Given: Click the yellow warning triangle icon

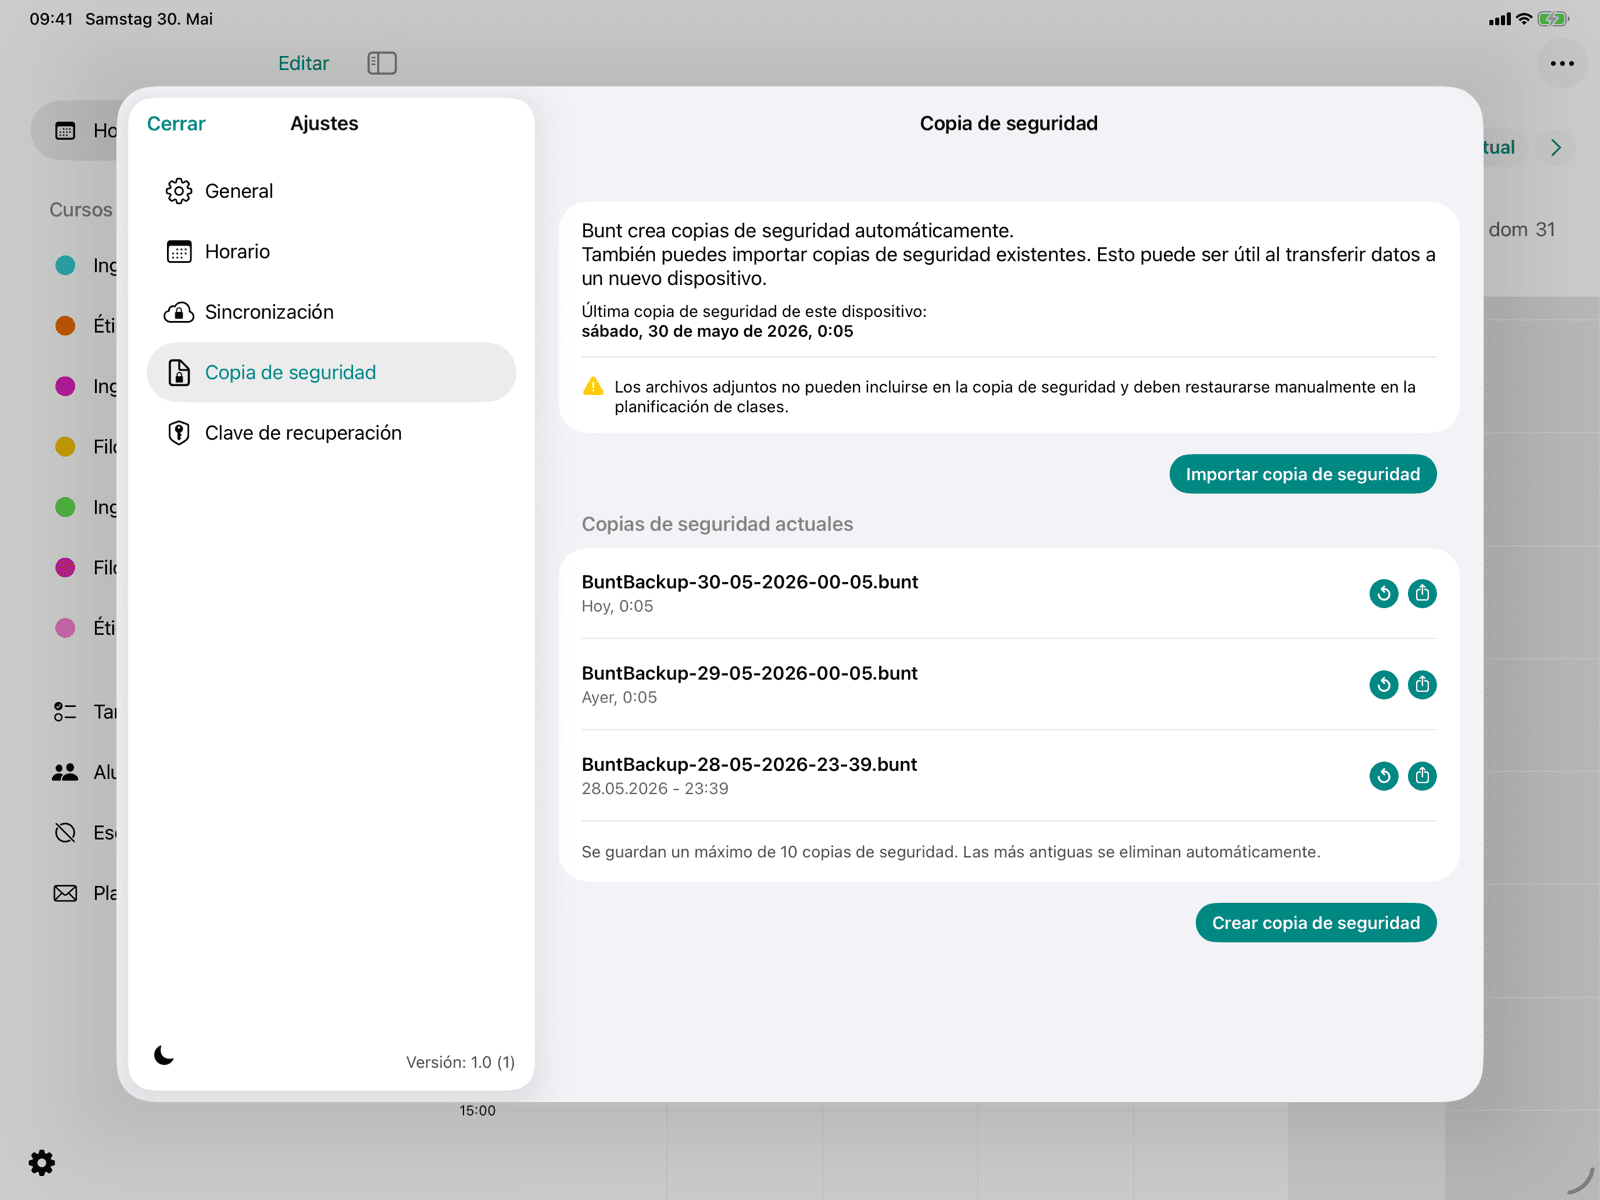Looking at the screenshot, I should click(593, 387).
